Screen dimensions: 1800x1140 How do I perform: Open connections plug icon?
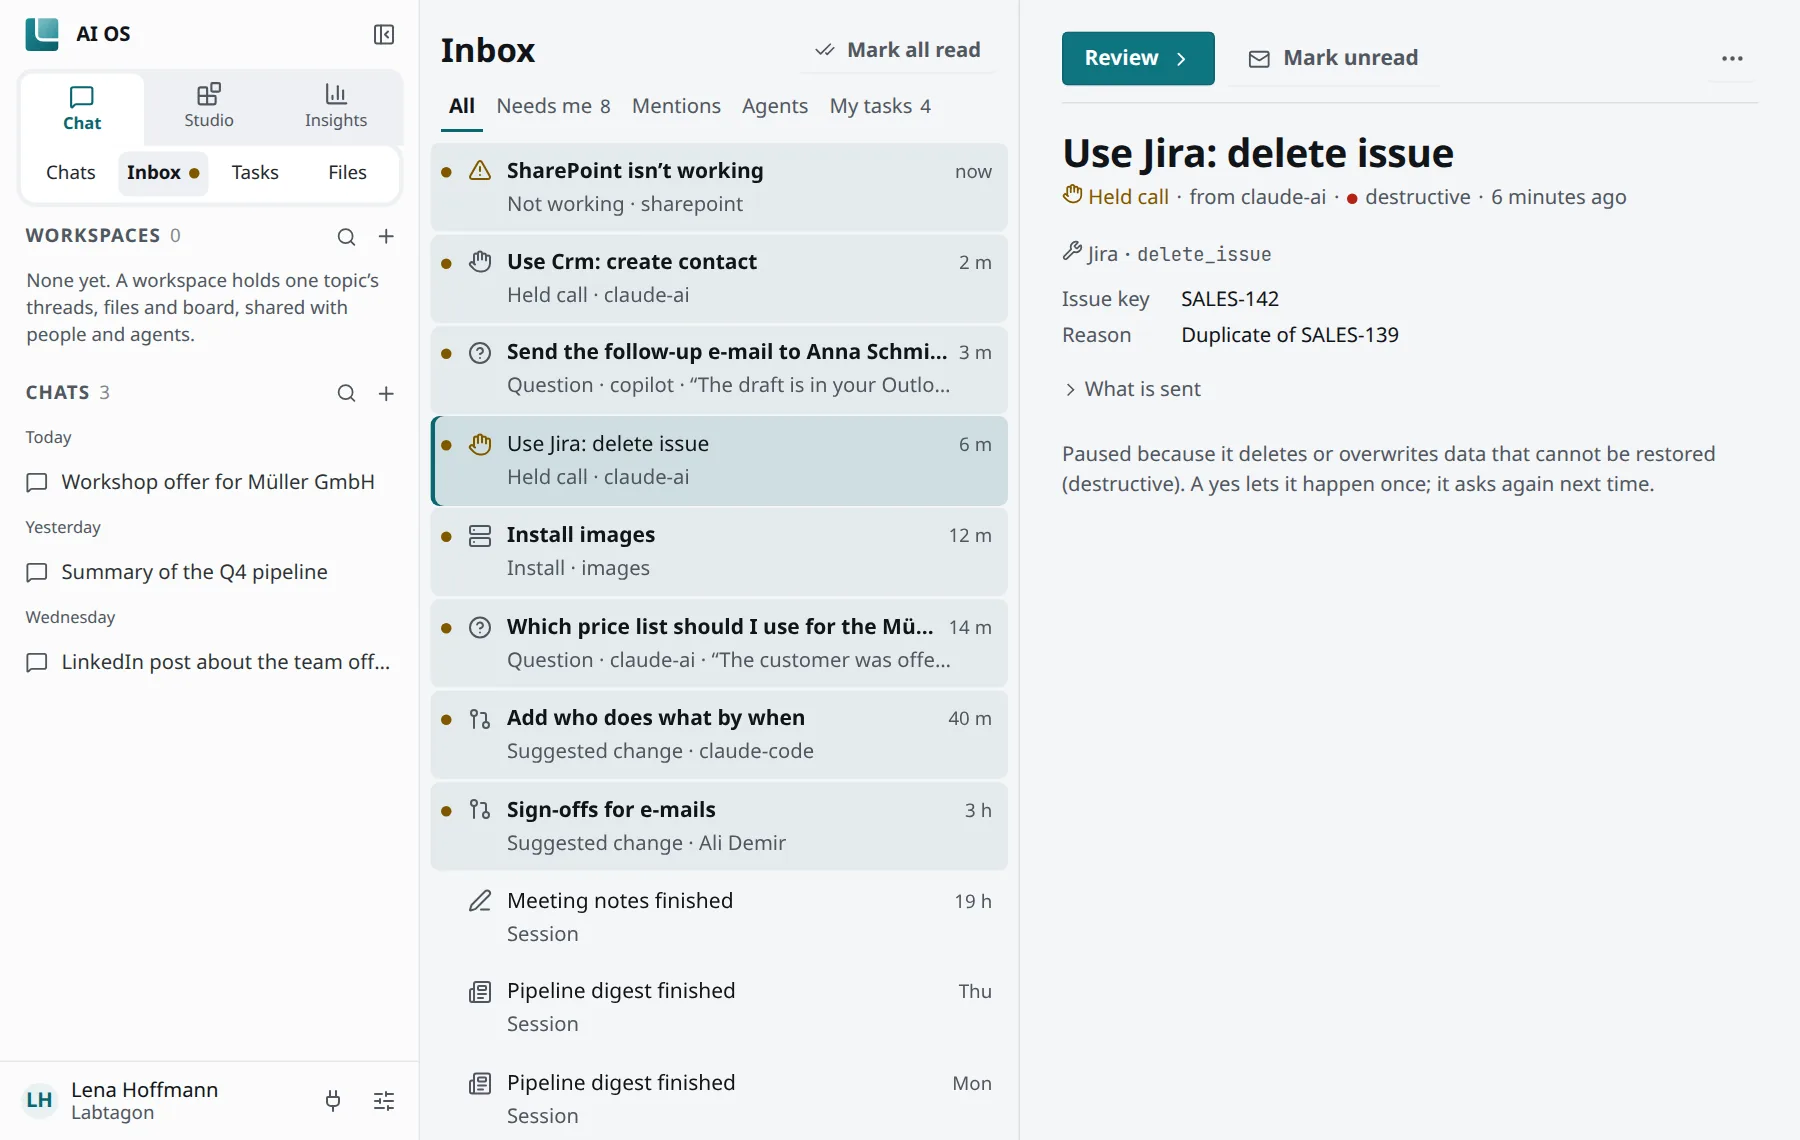[x=333, y=1101]
